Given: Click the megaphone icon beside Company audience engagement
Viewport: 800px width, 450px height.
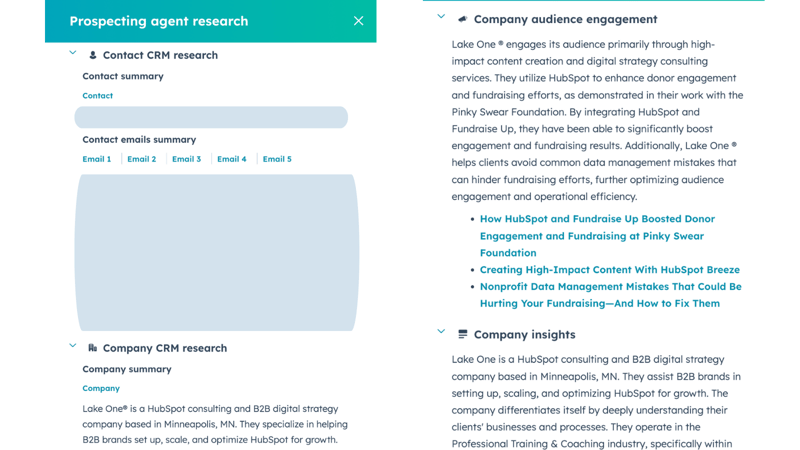Looking at the screenshot, I should tap(463, 19).
